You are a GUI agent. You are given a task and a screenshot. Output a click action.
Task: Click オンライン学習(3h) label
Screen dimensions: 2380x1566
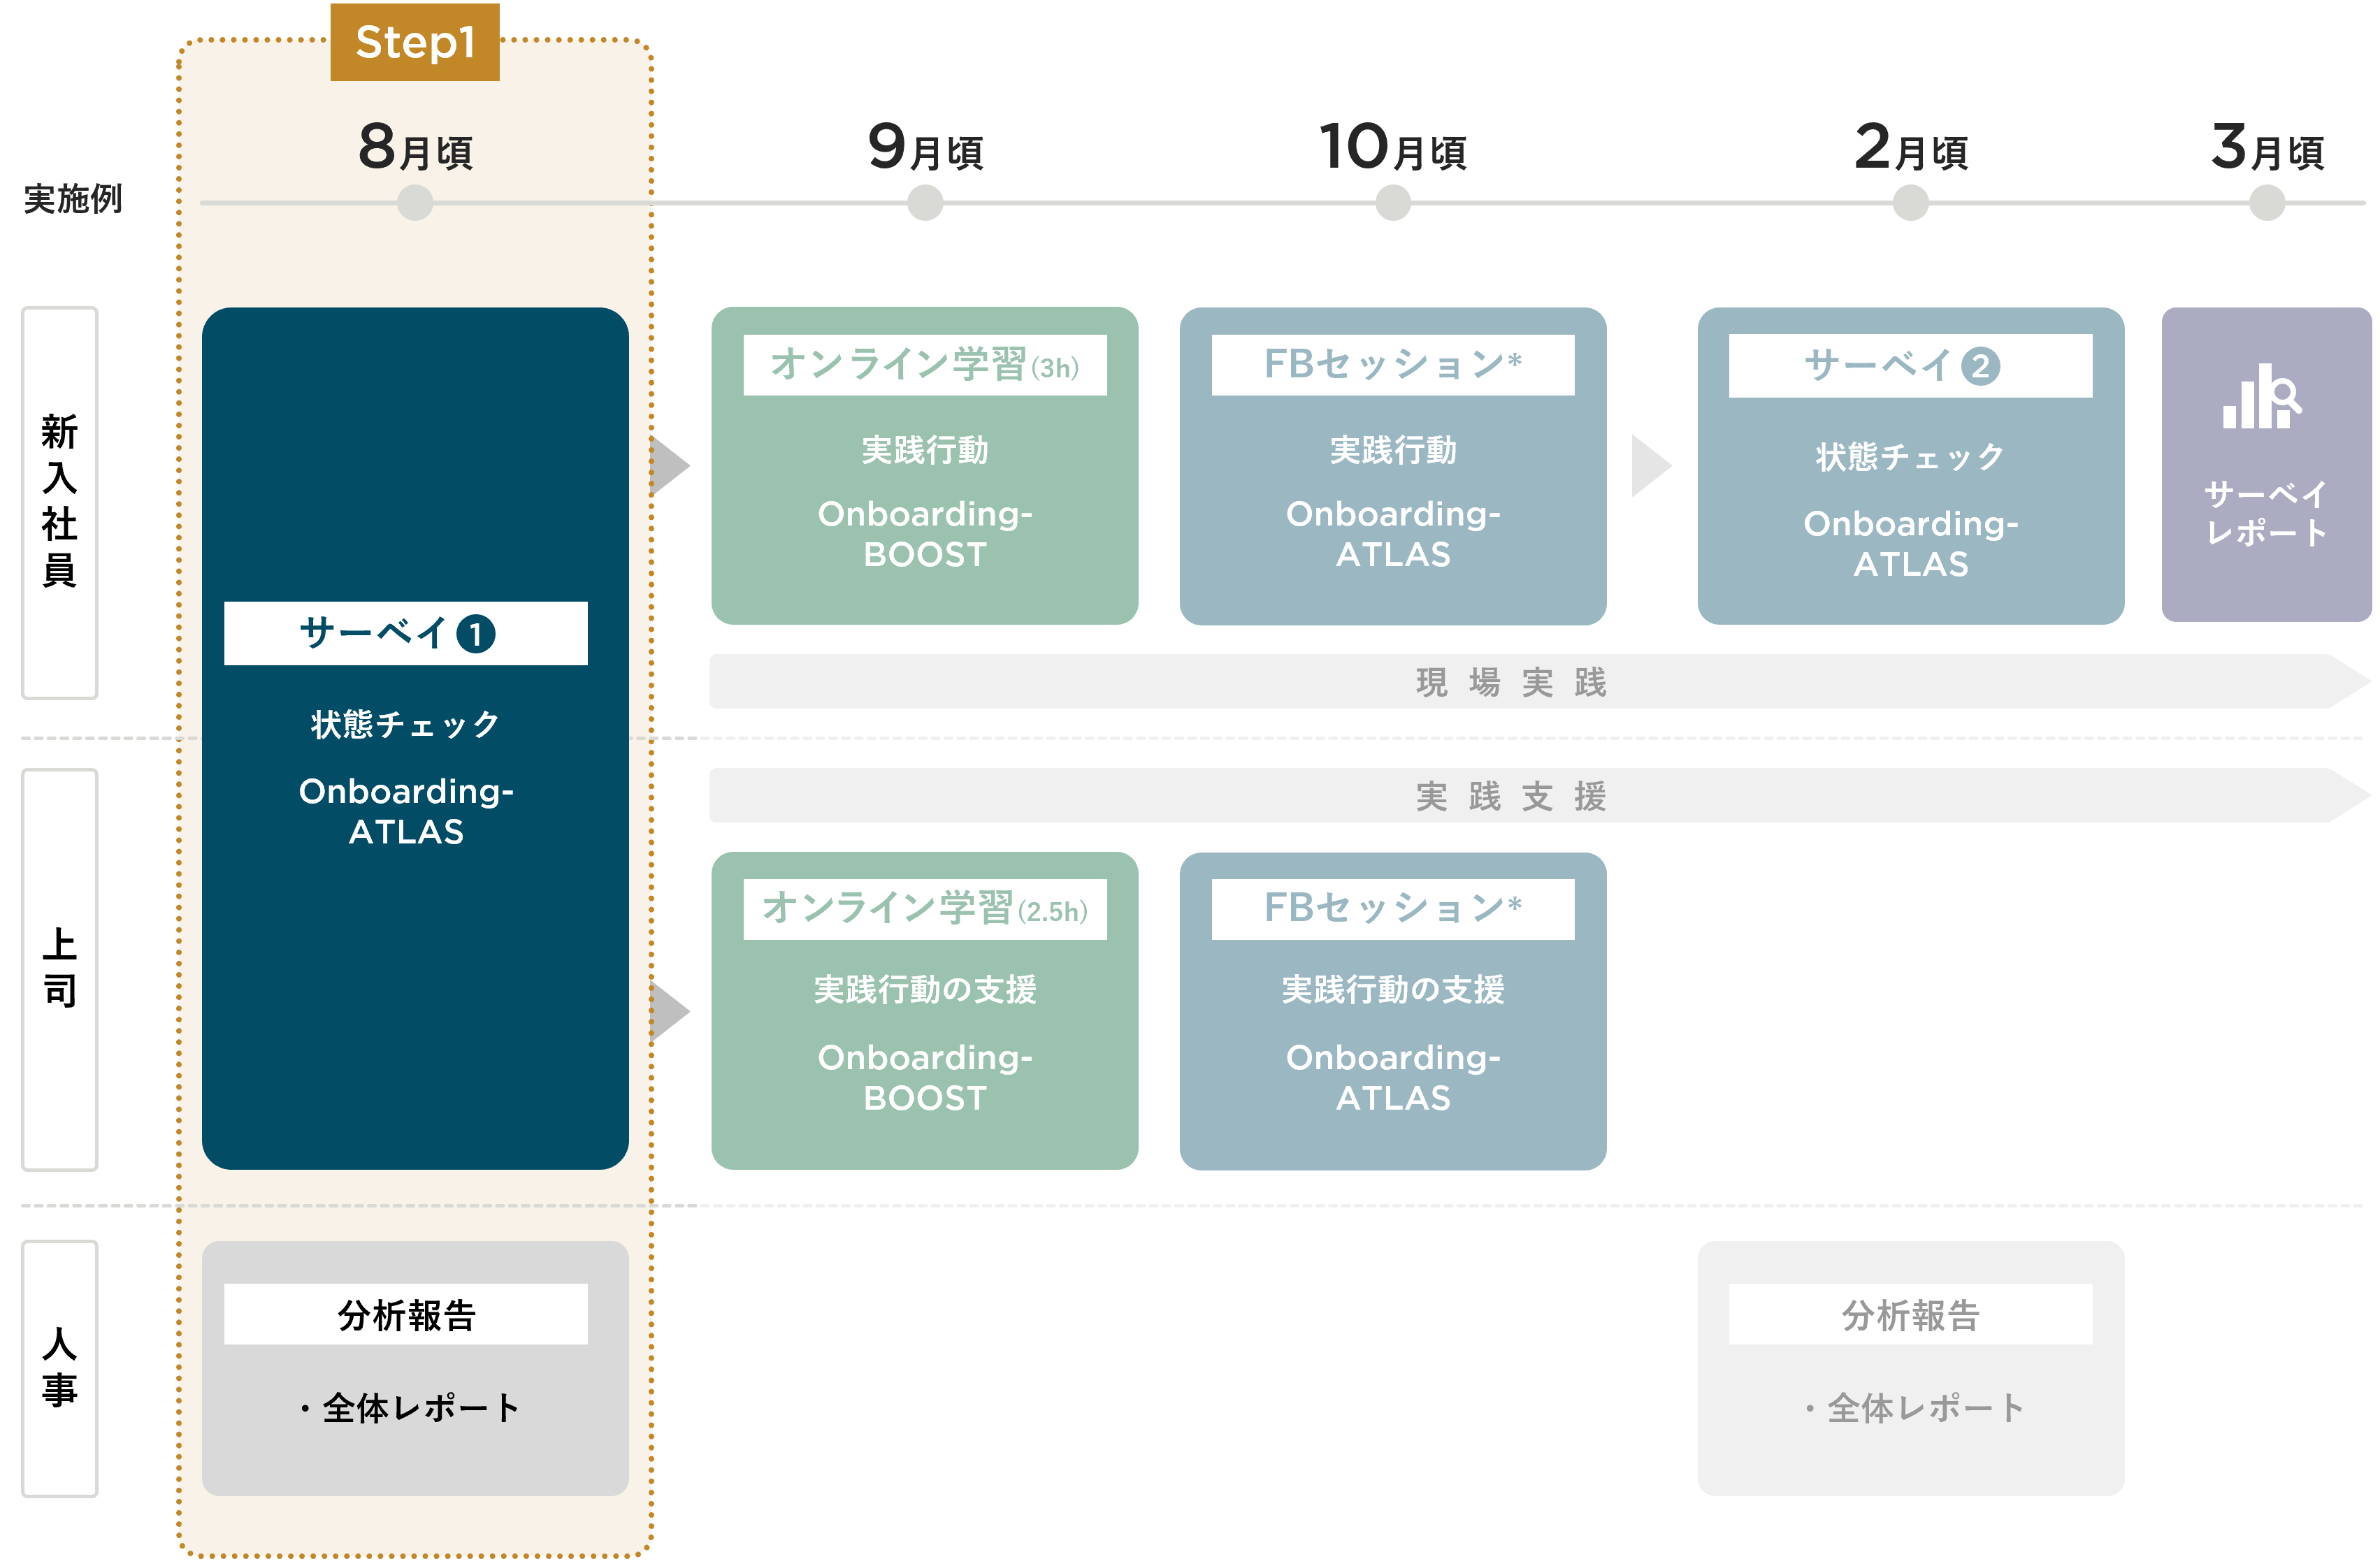(925, 365)
